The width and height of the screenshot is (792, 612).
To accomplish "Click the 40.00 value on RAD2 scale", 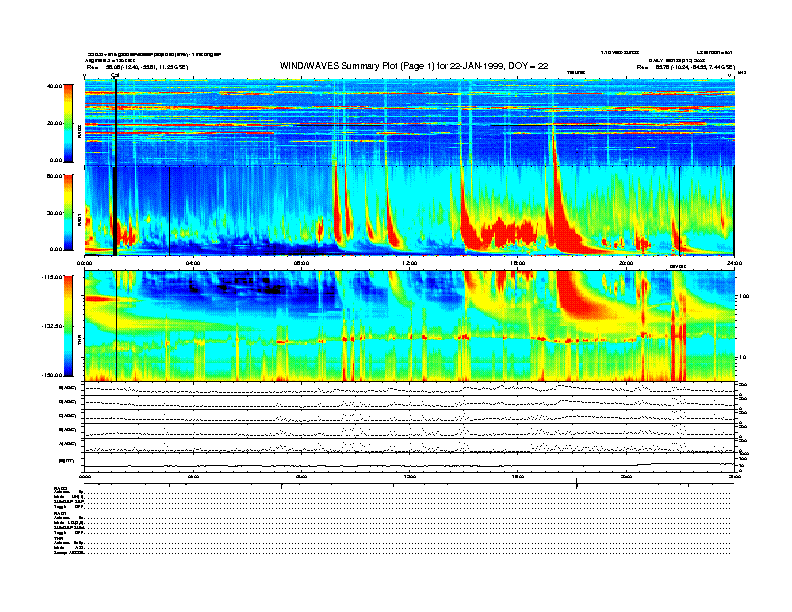I will 54,86.
